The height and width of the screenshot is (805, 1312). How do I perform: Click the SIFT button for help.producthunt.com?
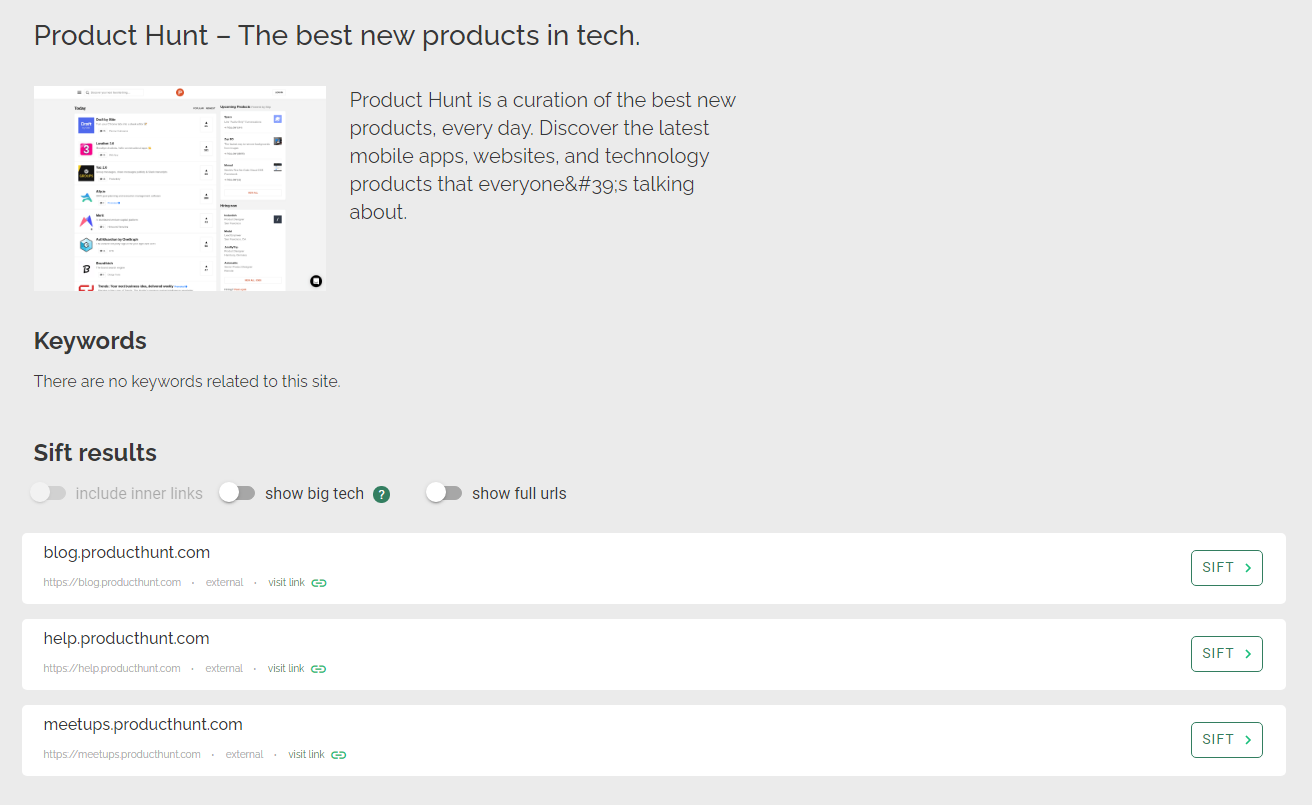click(x=1226, y=654)
